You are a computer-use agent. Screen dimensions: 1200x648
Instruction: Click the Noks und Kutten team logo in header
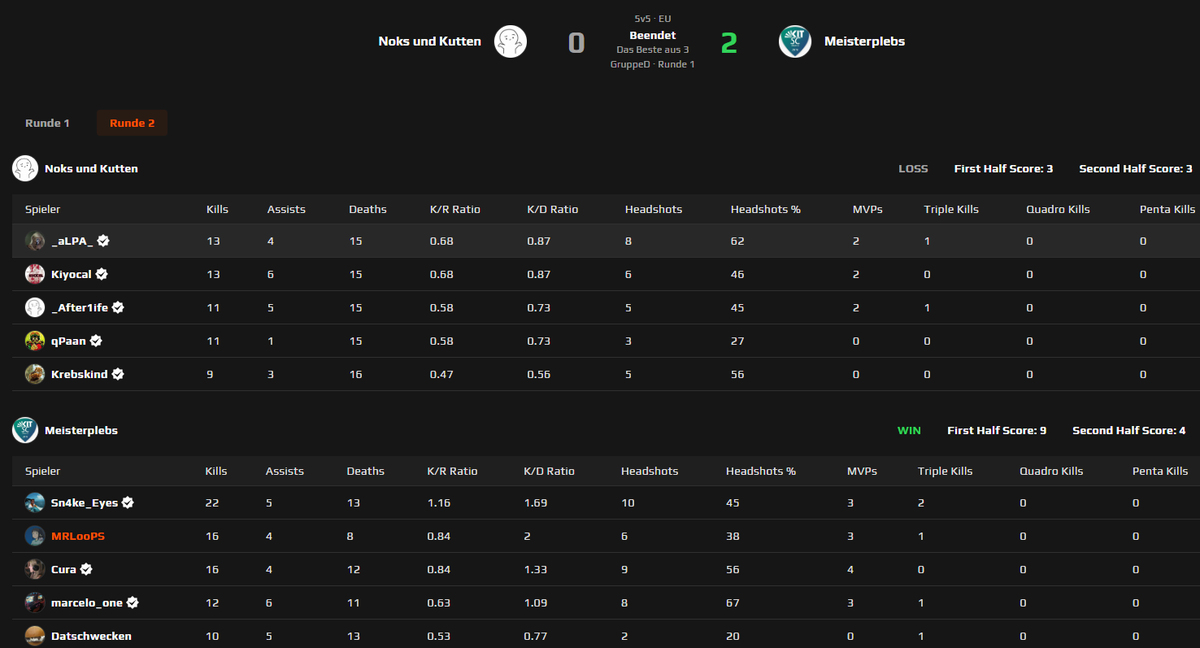(510, 41)
